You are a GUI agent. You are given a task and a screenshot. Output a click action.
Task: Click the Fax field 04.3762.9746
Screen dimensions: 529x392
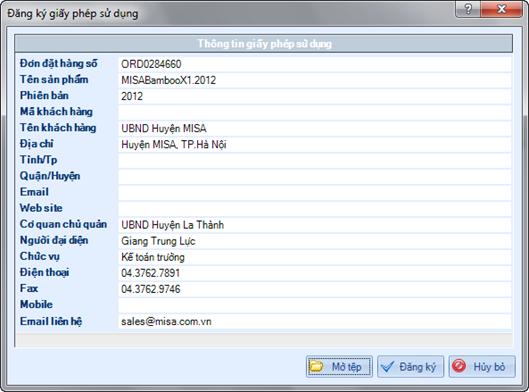click(x=315, y=289)
